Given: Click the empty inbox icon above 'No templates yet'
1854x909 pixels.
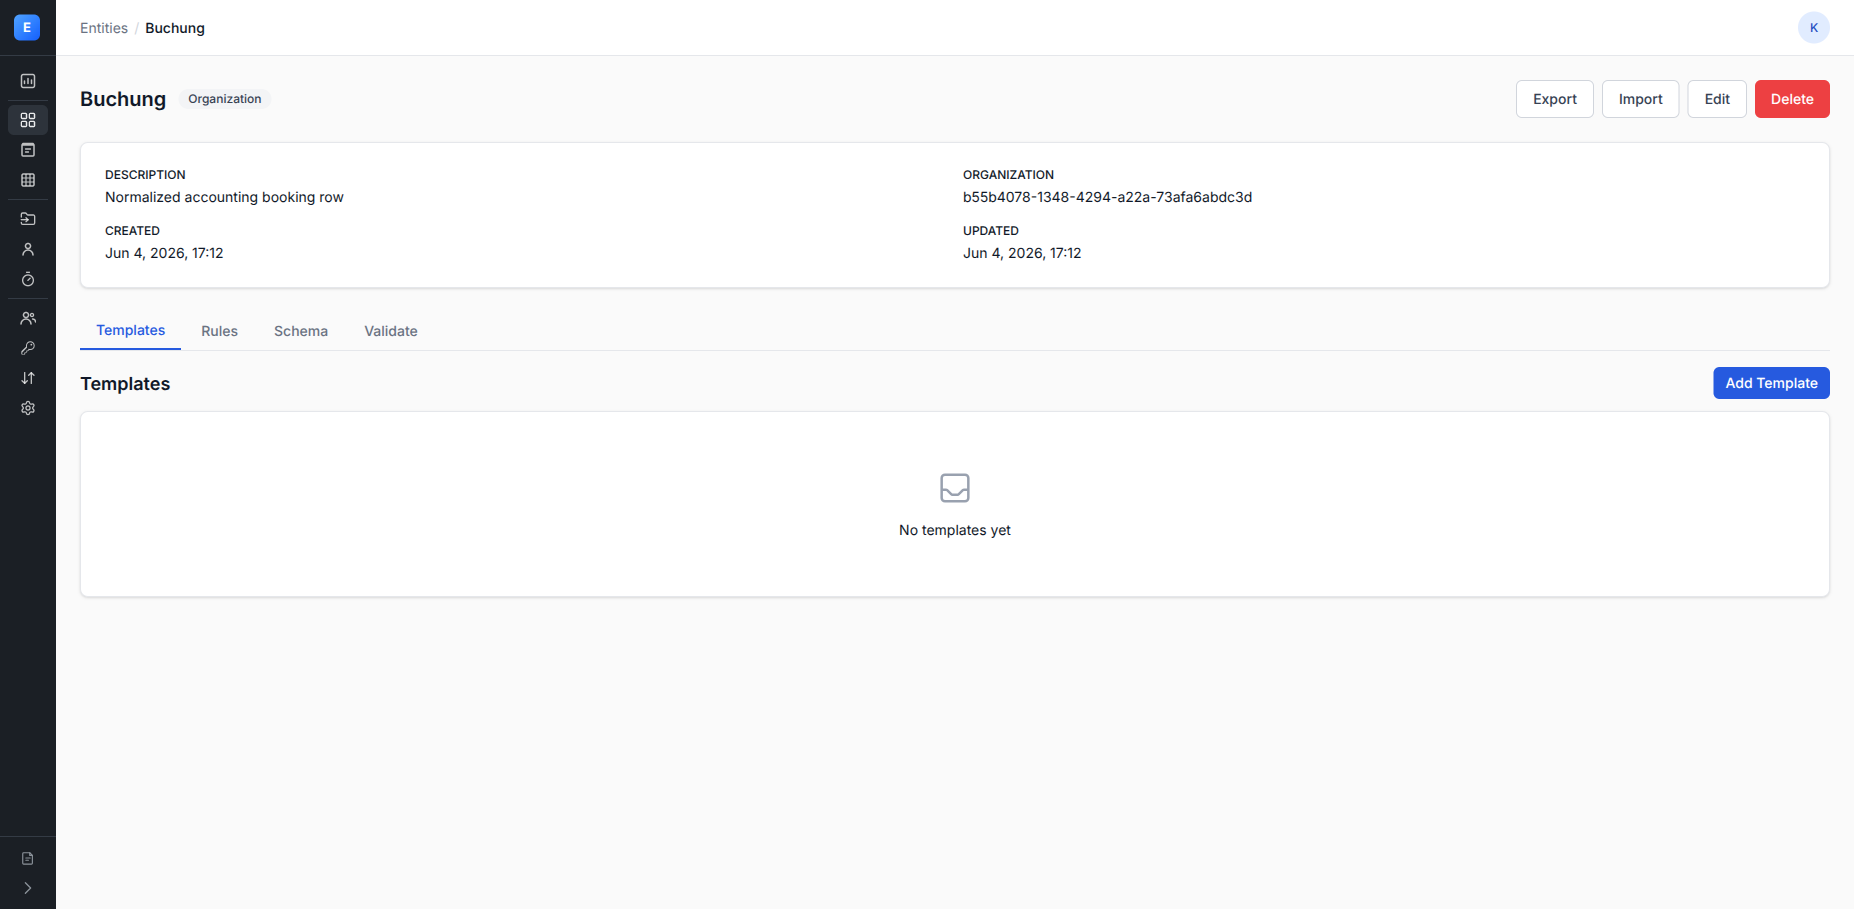Looking at the screenshot, I should (x=955, y=488).
